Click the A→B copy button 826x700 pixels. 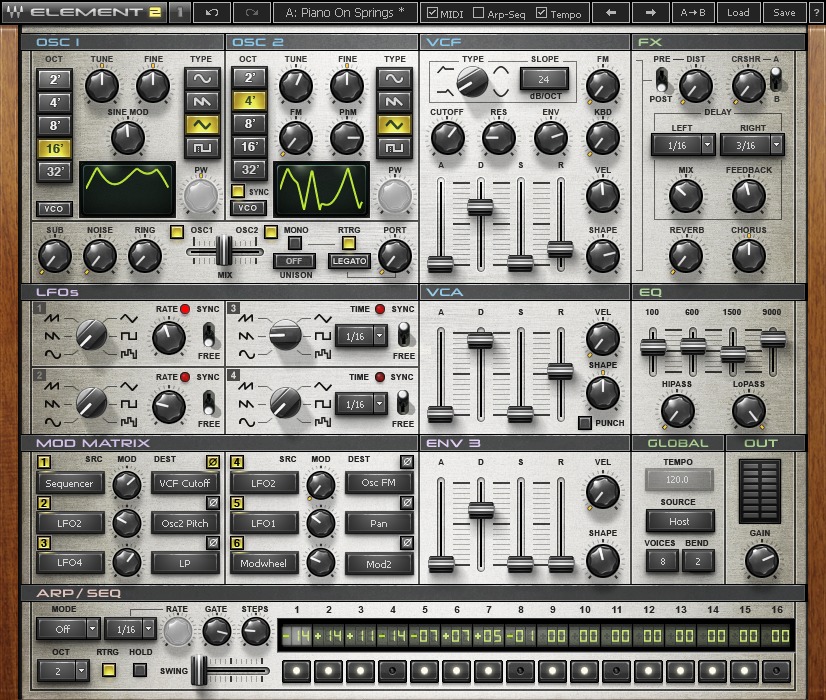(693, 13)
